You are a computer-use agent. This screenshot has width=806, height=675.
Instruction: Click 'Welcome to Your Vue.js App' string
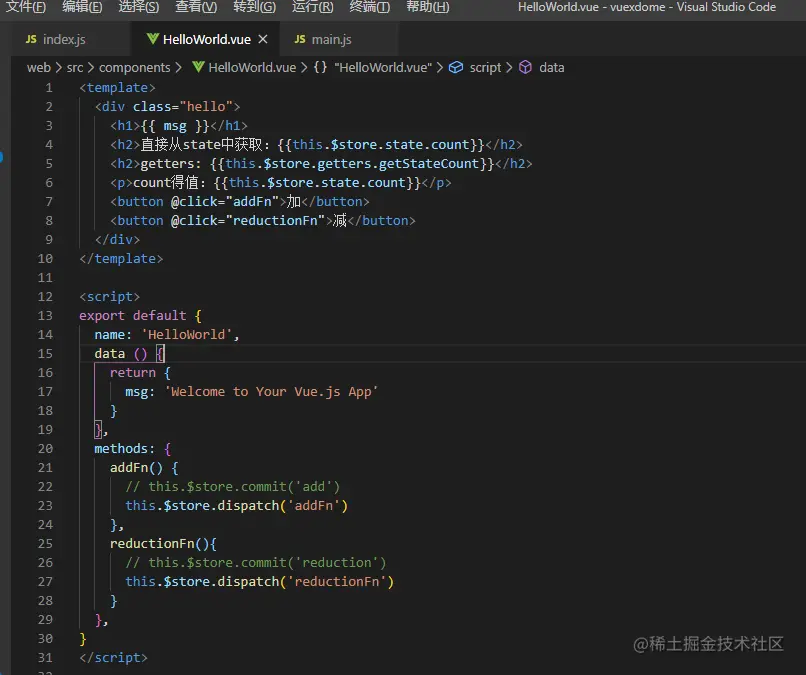271,392
